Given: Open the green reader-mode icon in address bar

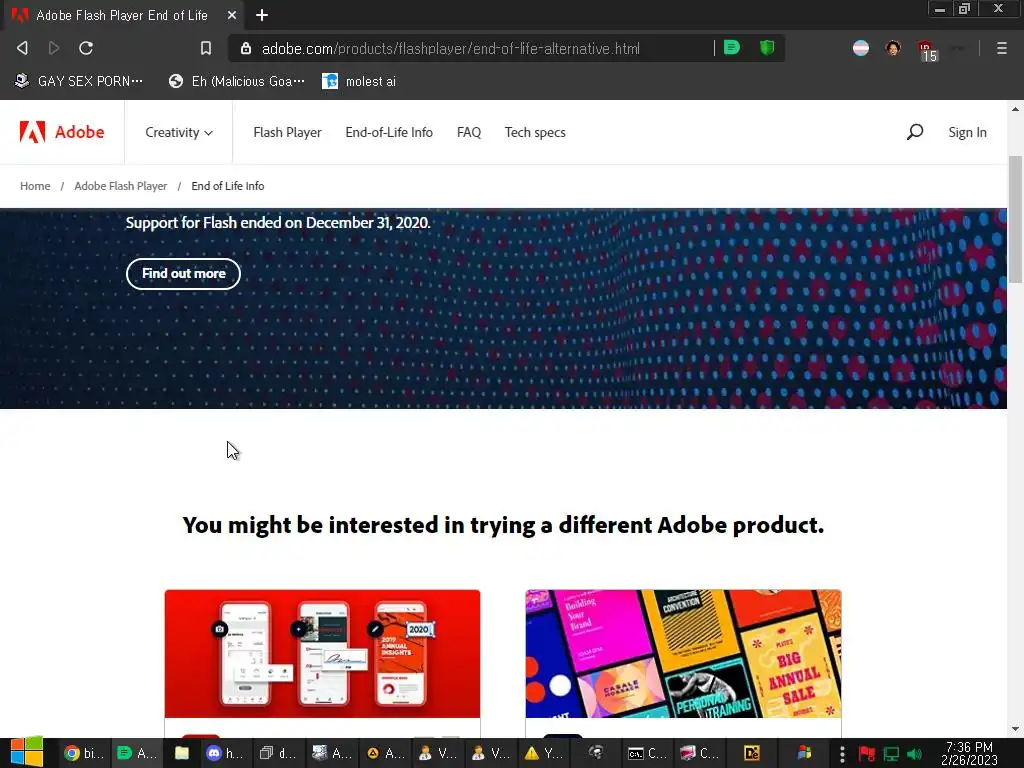Looking at the screenshot, I should click(x=732, y=48).
